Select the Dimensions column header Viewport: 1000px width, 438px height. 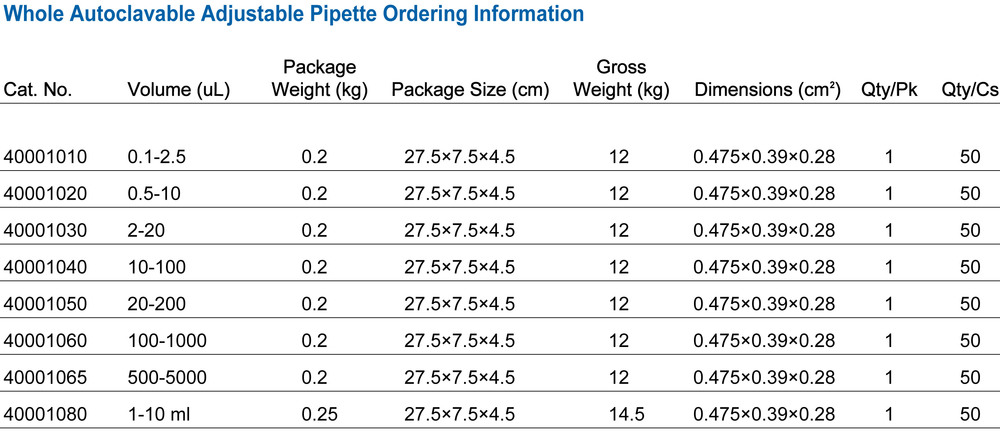click(768, 91)
